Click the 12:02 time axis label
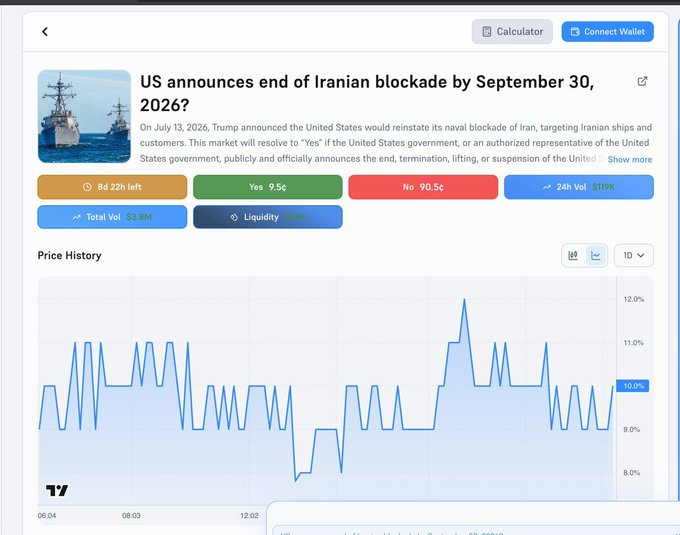This screenshot has width=680, height=535. [249, 515]
